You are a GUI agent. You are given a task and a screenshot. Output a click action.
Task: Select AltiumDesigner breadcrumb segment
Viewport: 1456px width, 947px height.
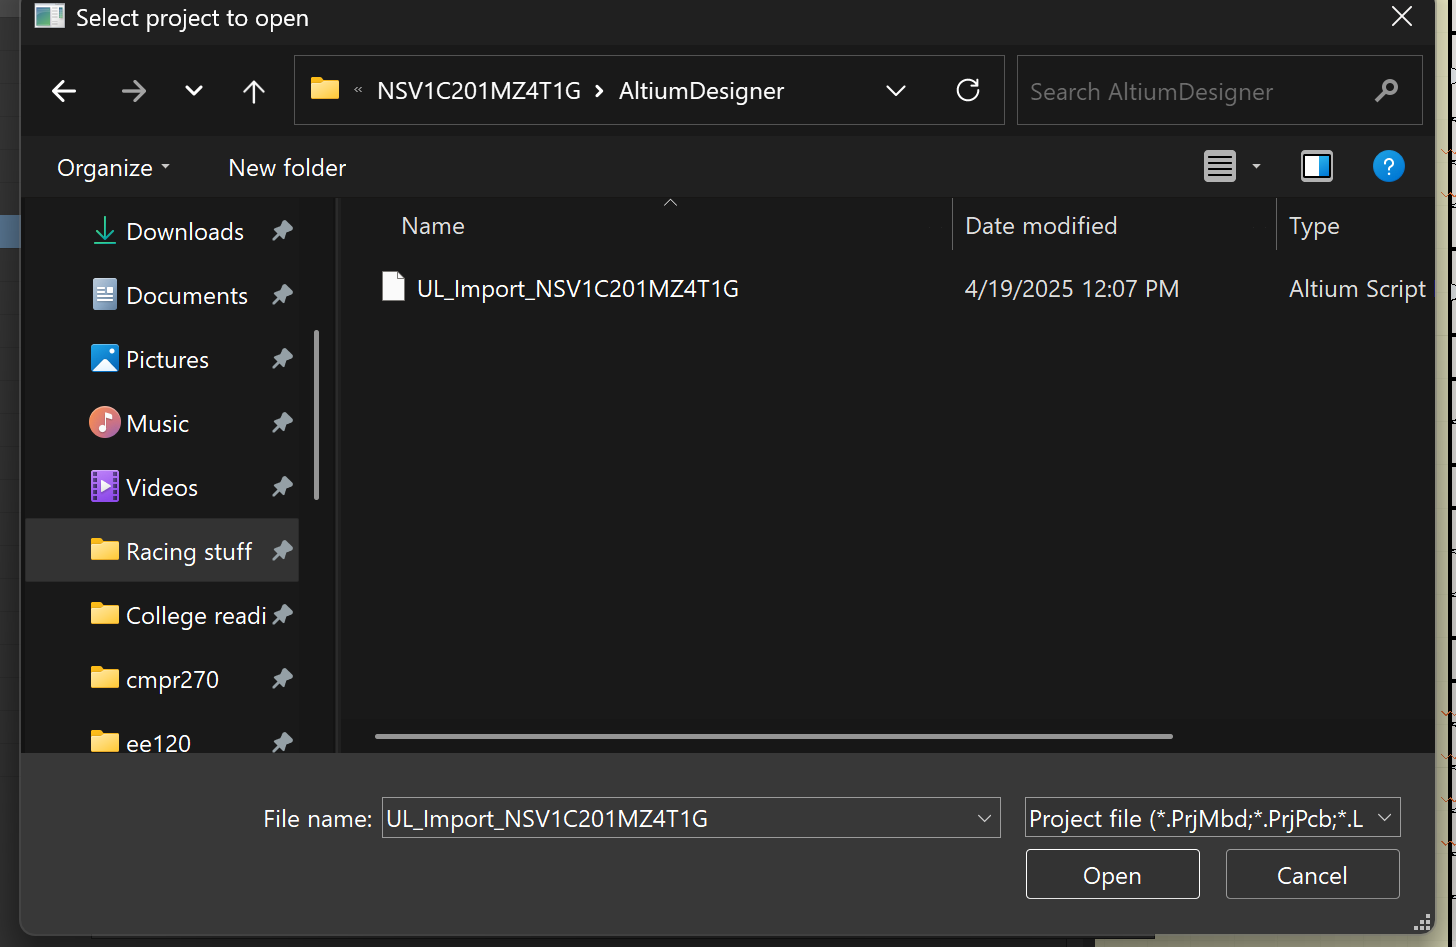(x=701, y=91)
